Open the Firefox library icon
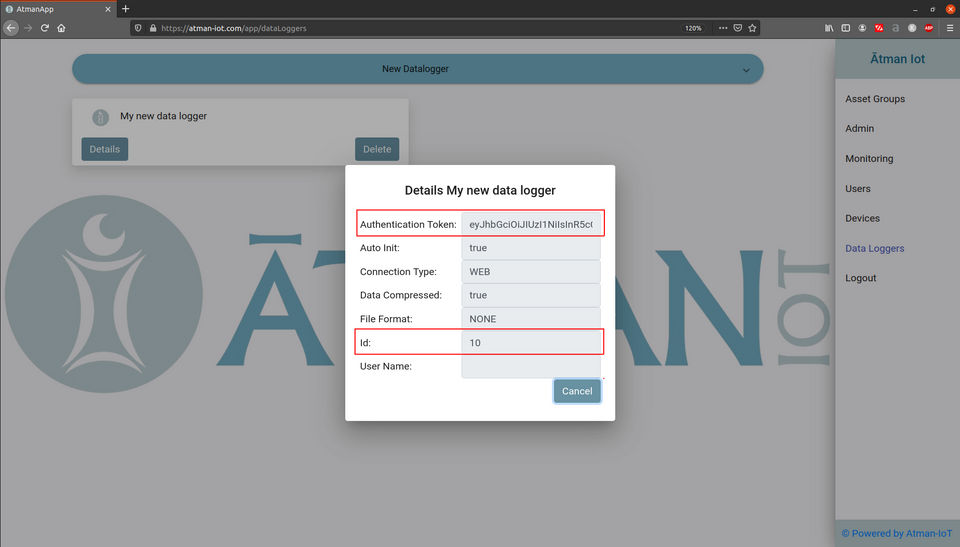Viewport: 960px width, 547px height. (x=829, y=28)
